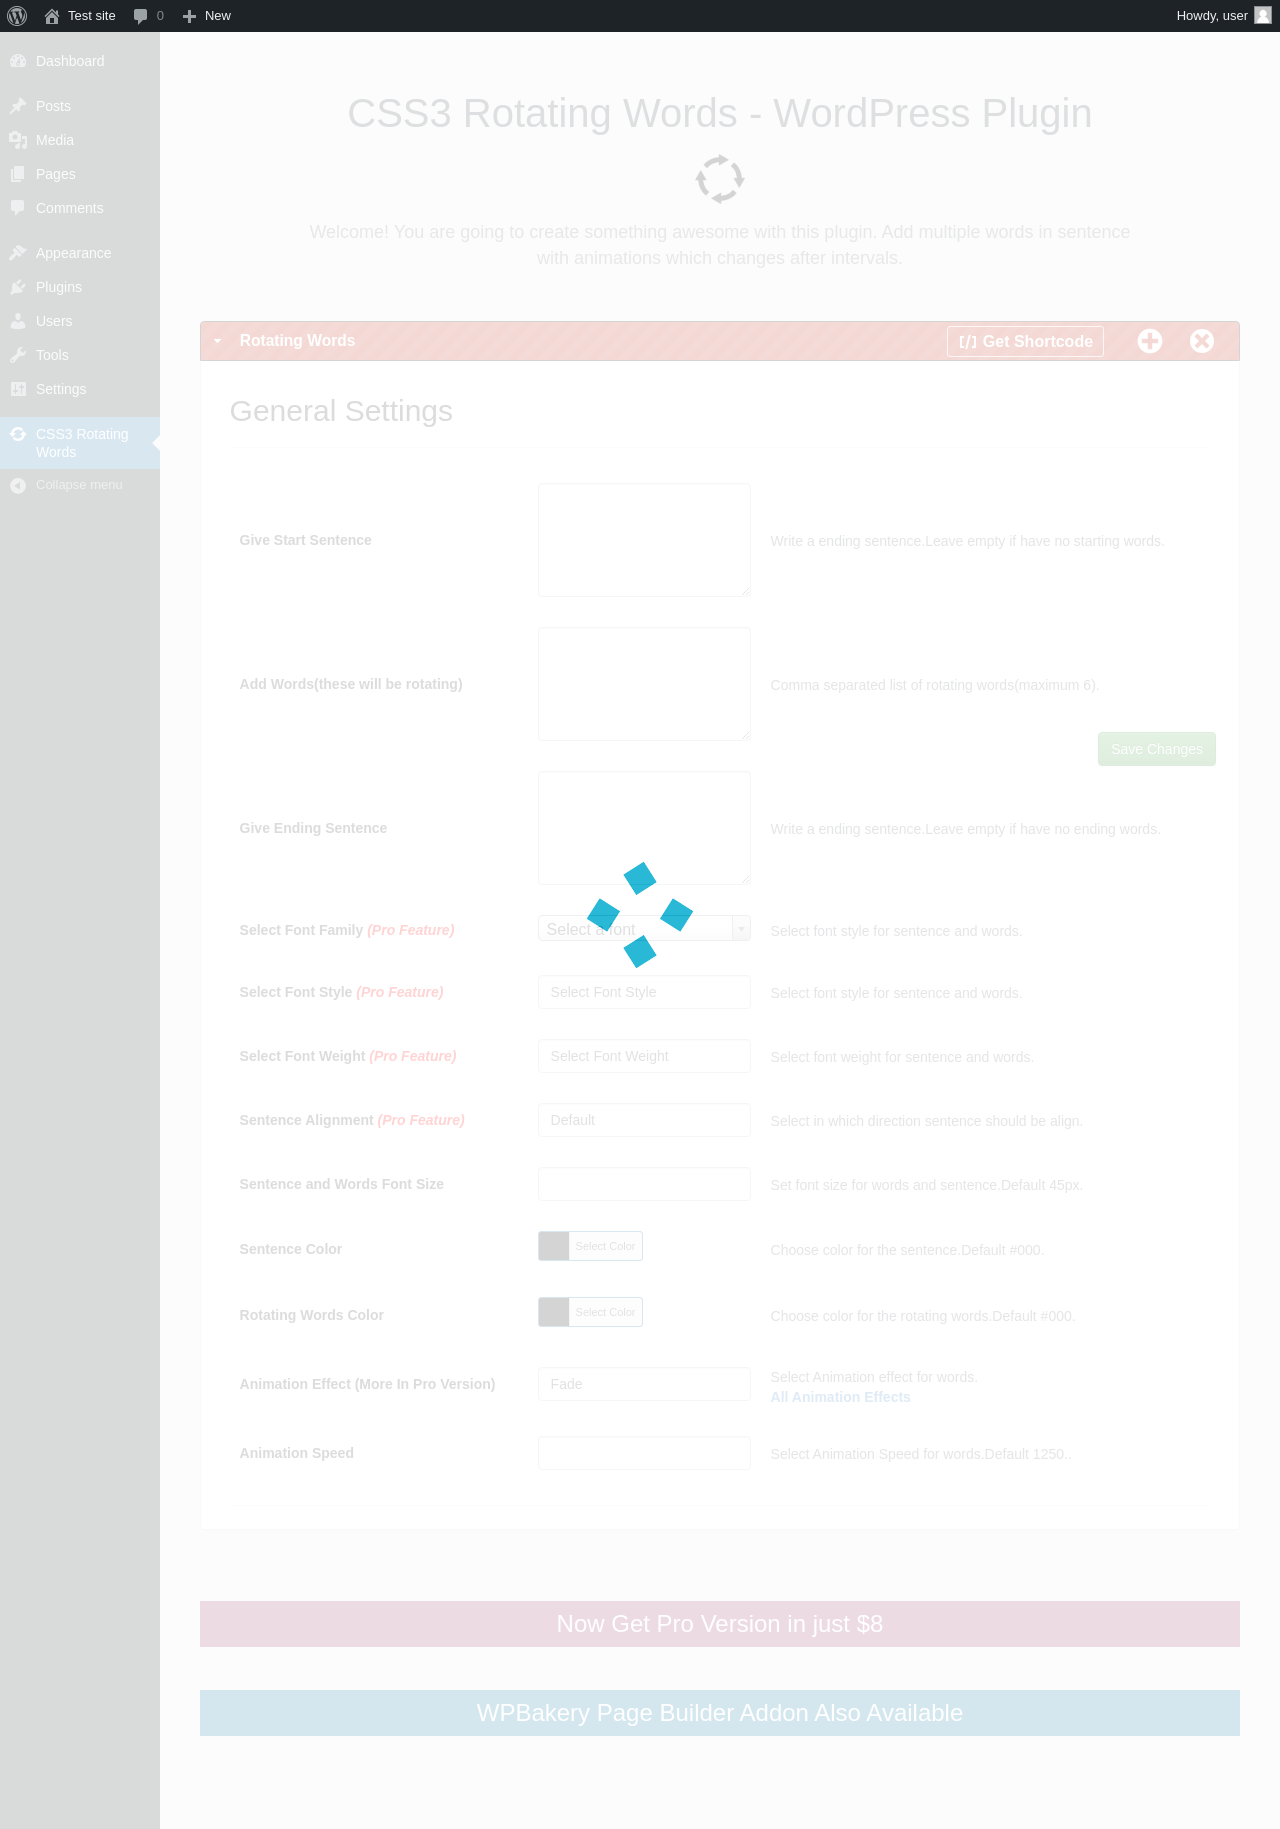1280x1829 pixels.
Task: Click the Media library icon
Action: [x=18, y=140]
